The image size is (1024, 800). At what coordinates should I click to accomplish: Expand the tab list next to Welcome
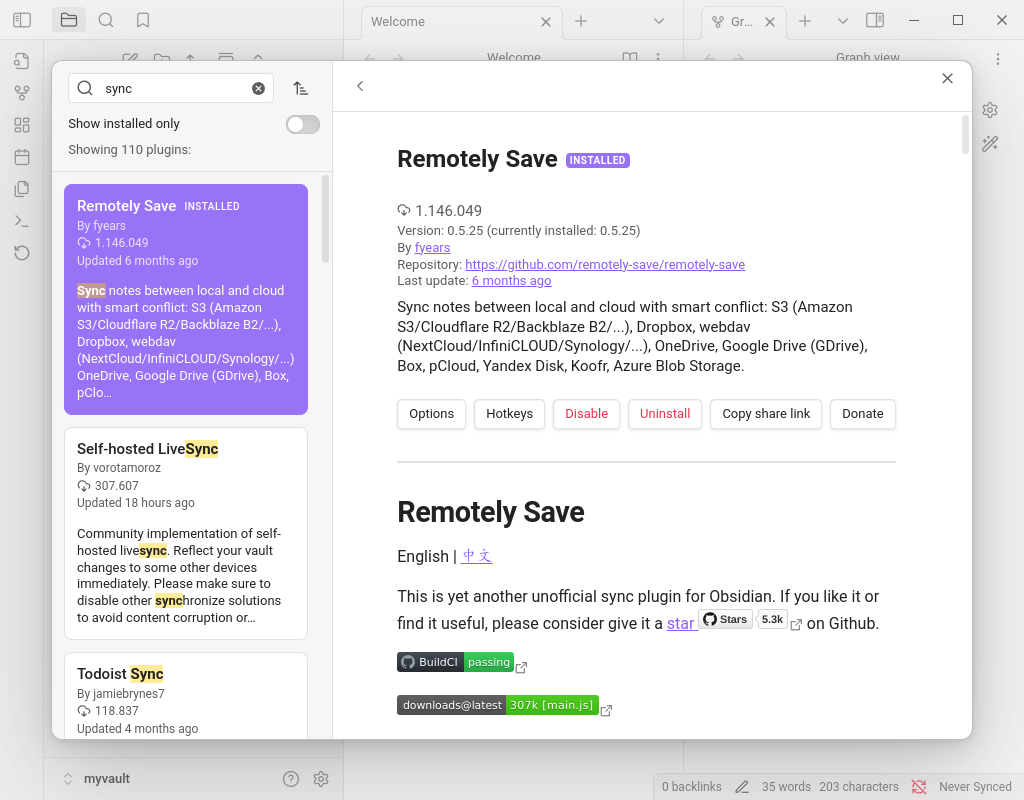tap(659, 21)
